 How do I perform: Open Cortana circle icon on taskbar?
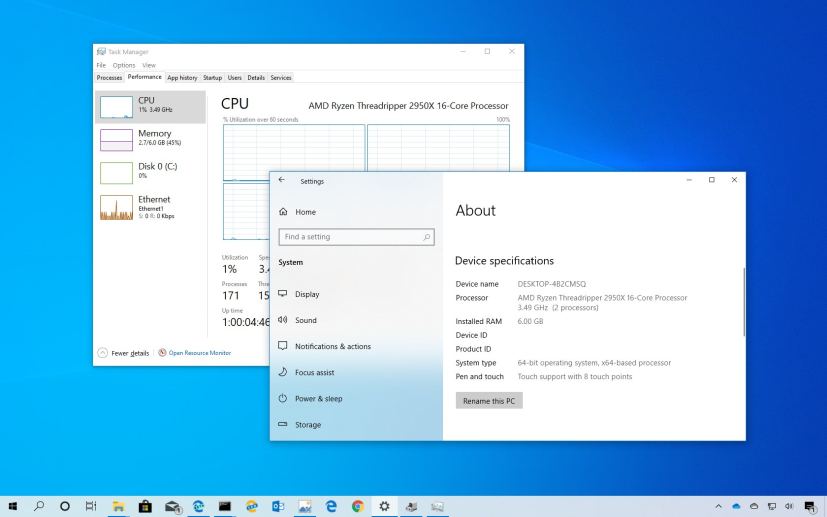click(x=64, y=506)
